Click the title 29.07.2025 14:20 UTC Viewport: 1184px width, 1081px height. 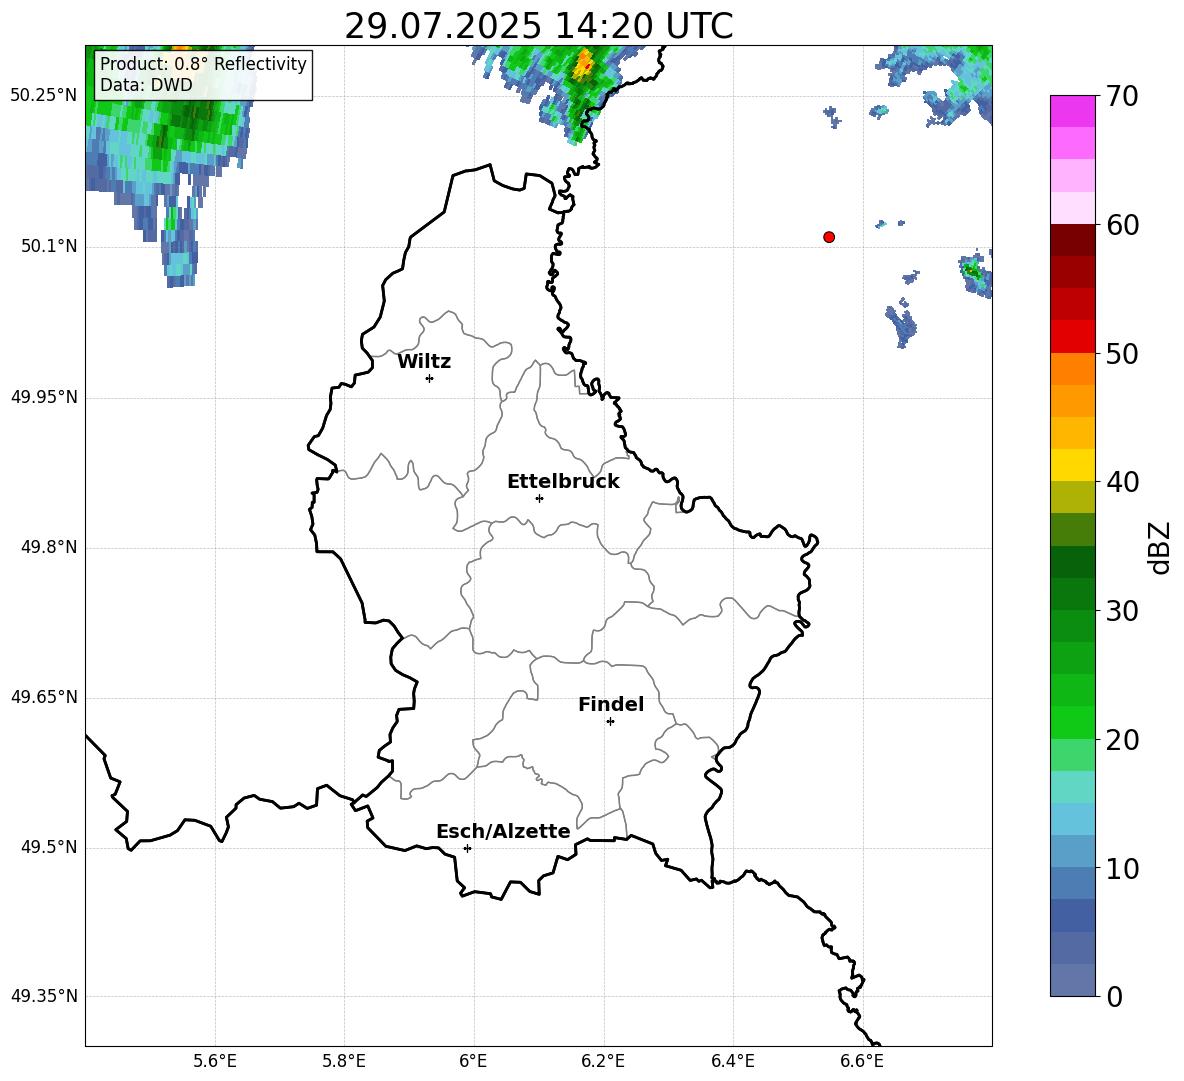coord(538,26)
